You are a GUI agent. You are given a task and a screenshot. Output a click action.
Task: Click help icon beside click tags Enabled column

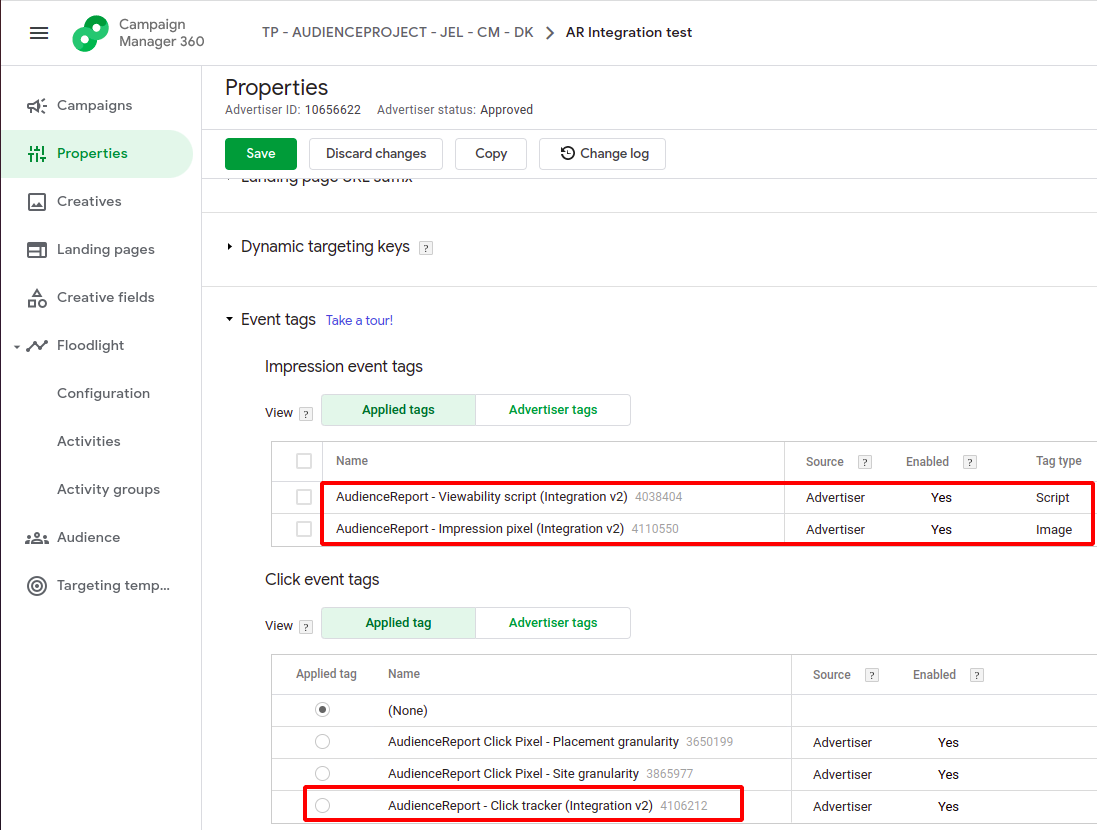tap(977, 675)
